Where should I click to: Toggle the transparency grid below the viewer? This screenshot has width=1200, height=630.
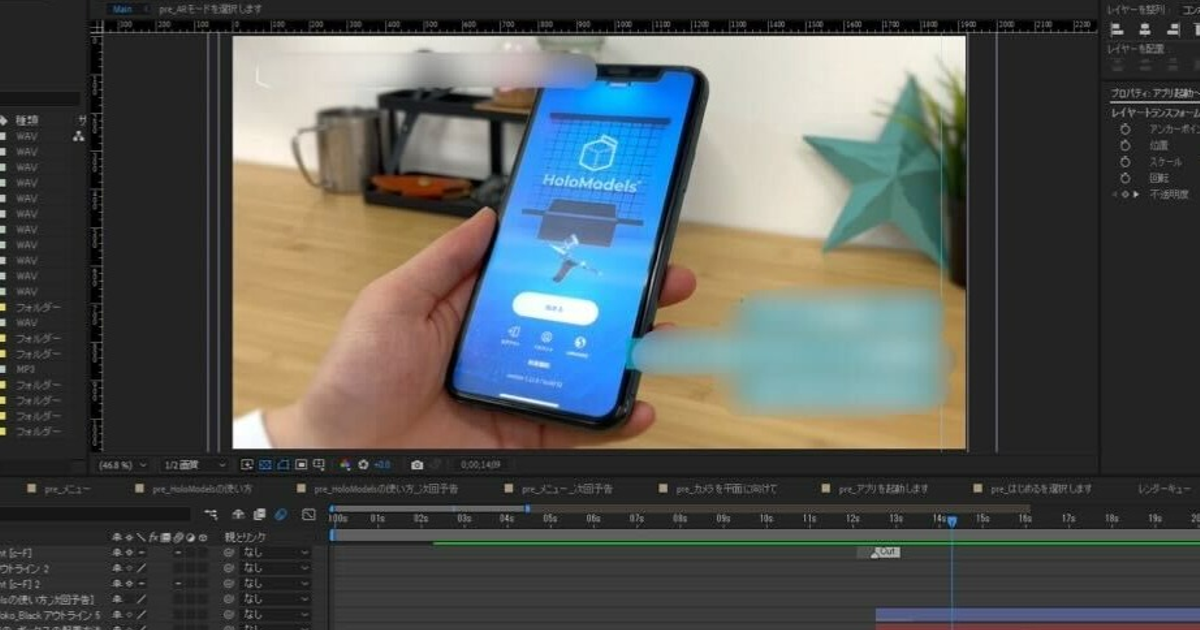pyautogui.click(x=265, y=465)
